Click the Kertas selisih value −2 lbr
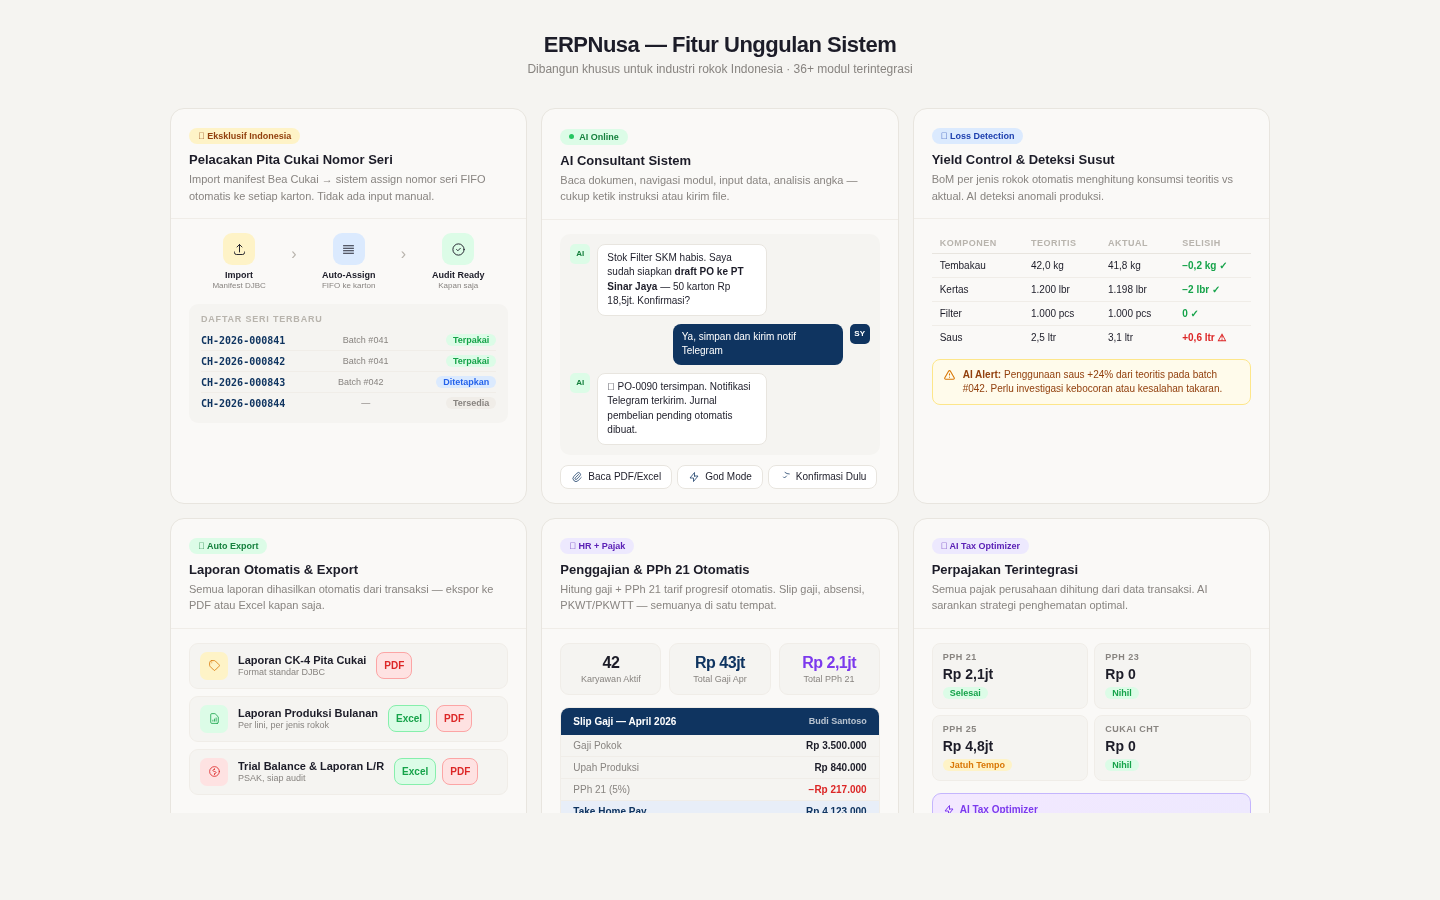This screenshot has height=900, width=1440. click(x=1201, y=290)
